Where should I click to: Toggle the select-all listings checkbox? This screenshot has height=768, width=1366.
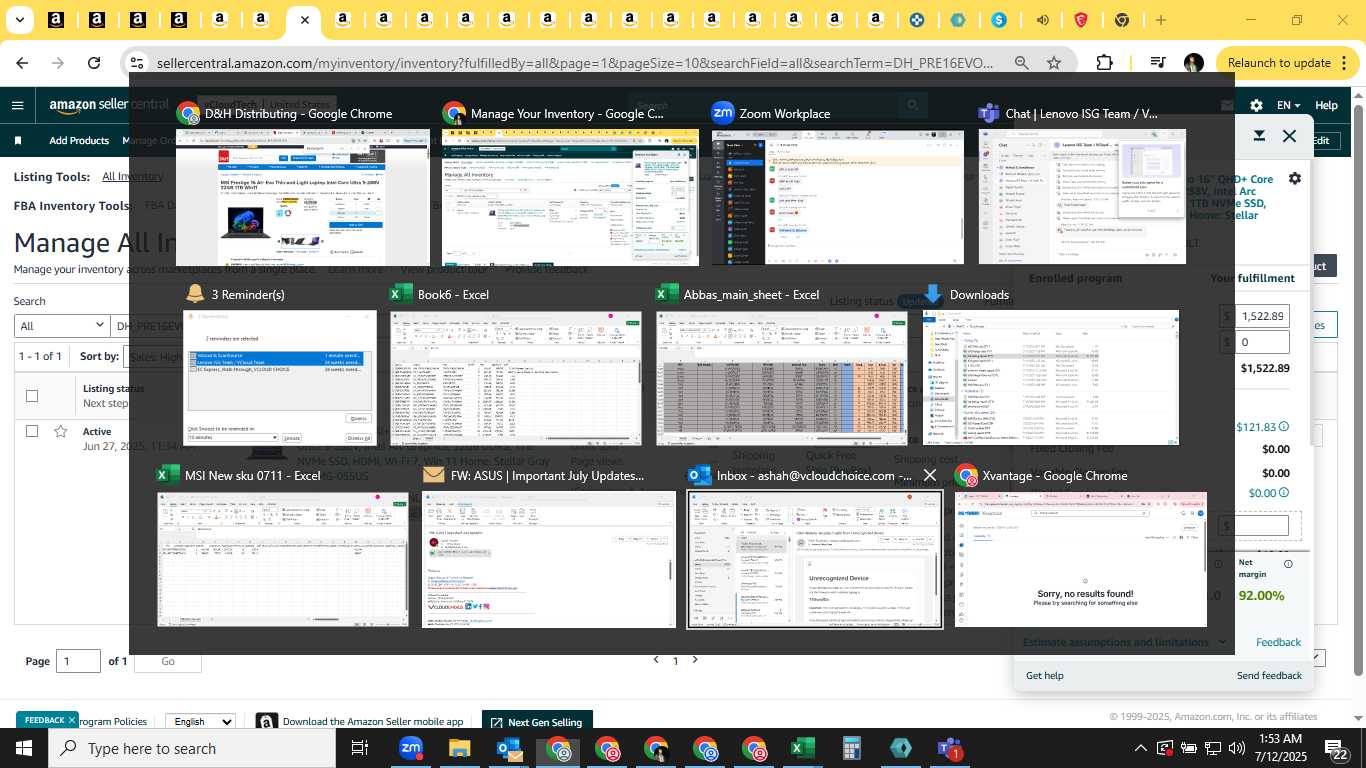click(x=32, y=396)
